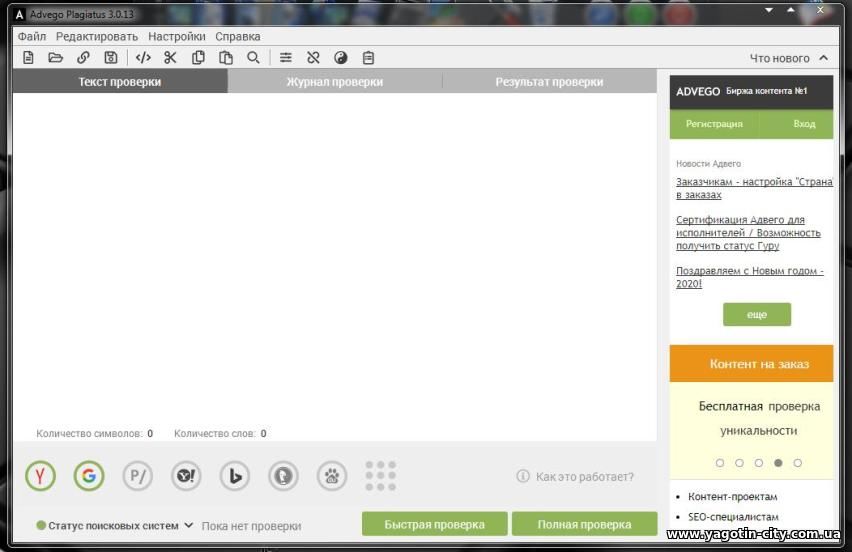Click Количество слов counter text
Image resolution: width=852 pixels, height=552 pixels.
pyautogui.click(x=220, y=434)
